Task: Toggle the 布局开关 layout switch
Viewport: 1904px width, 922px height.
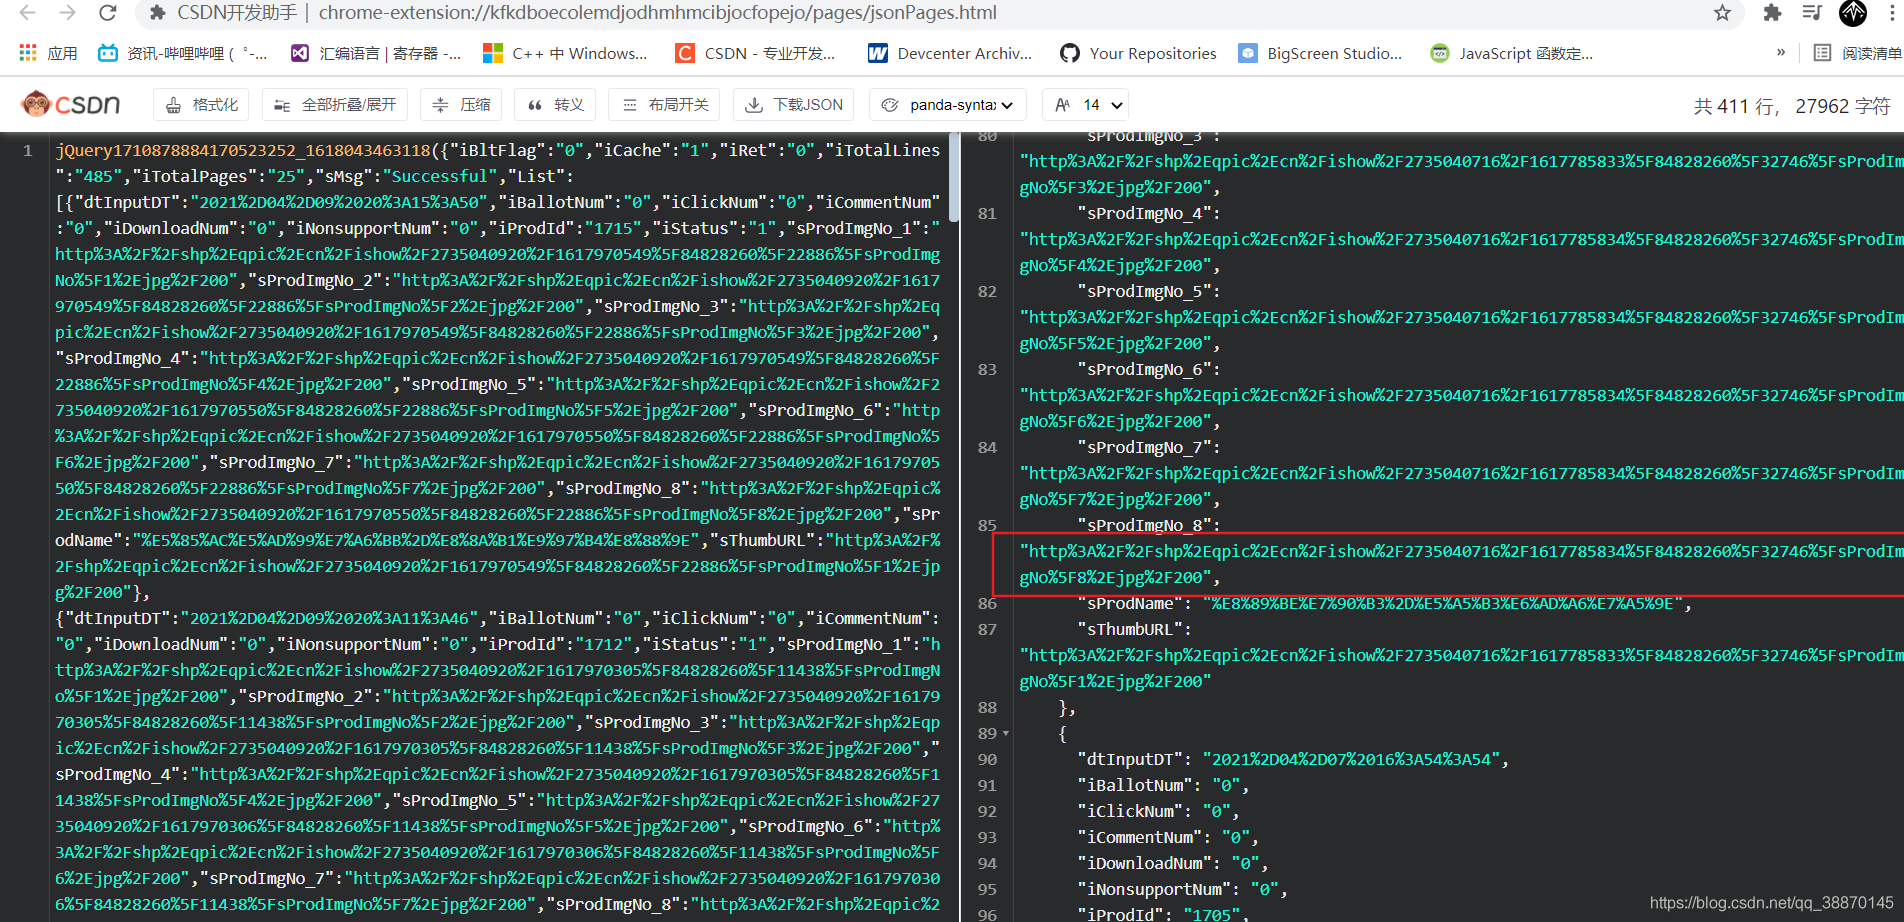Action: (664, 105)
